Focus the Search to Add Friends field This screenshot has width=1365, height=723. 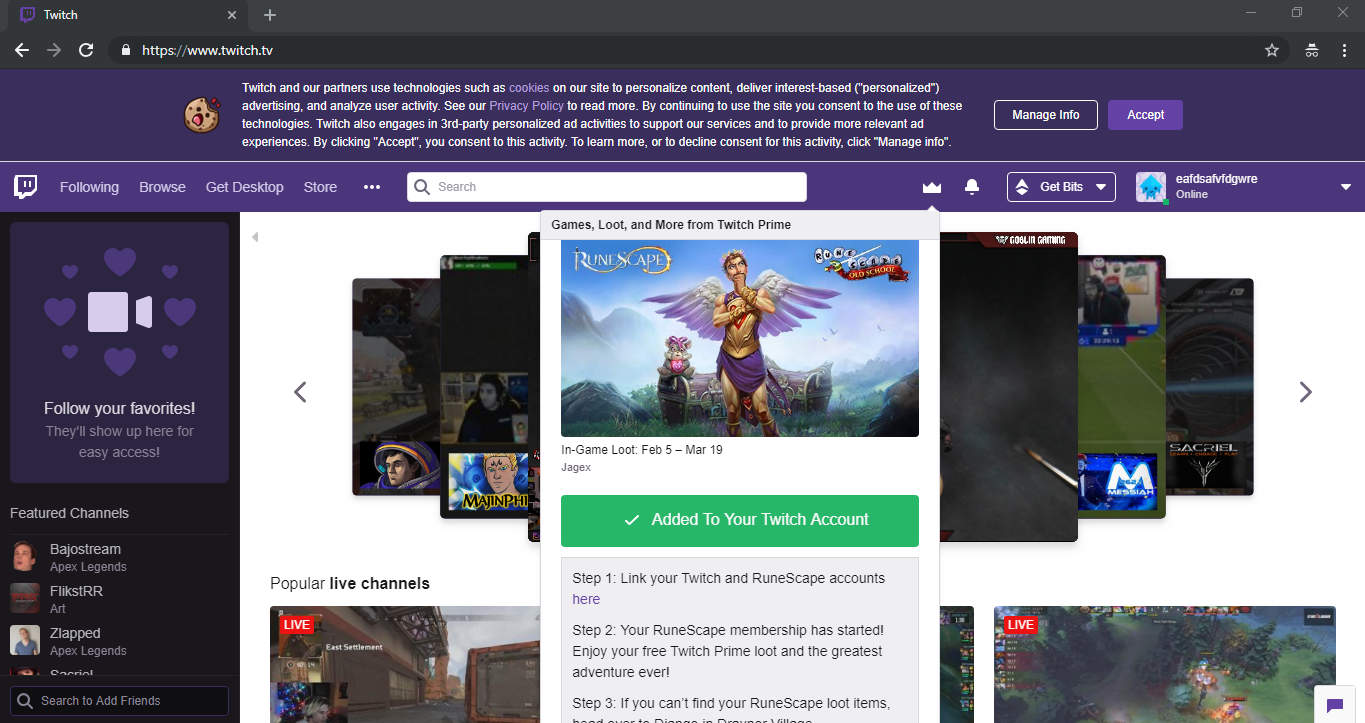point(119,701)
